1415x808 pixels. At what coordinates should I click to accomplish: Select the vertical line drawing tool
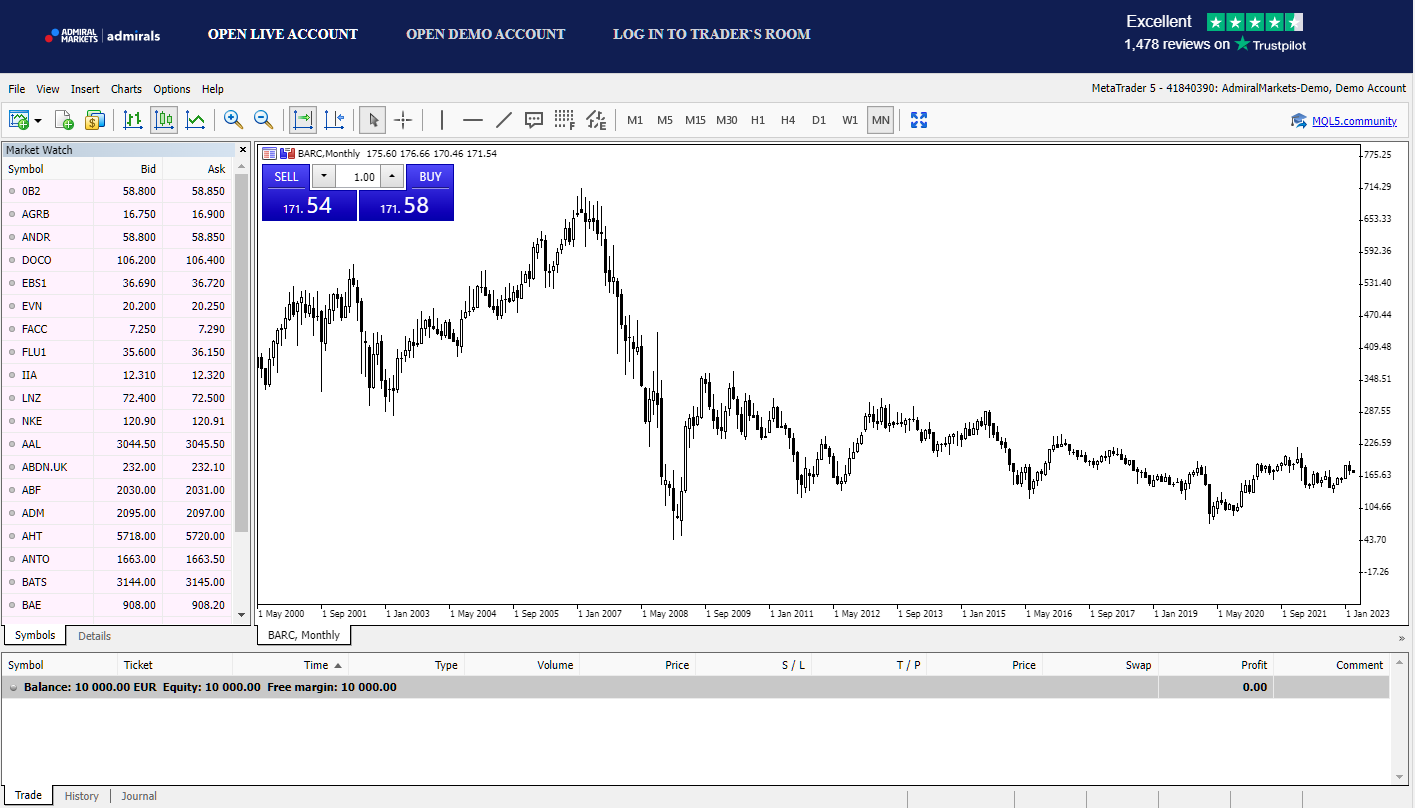coord(442,120)
